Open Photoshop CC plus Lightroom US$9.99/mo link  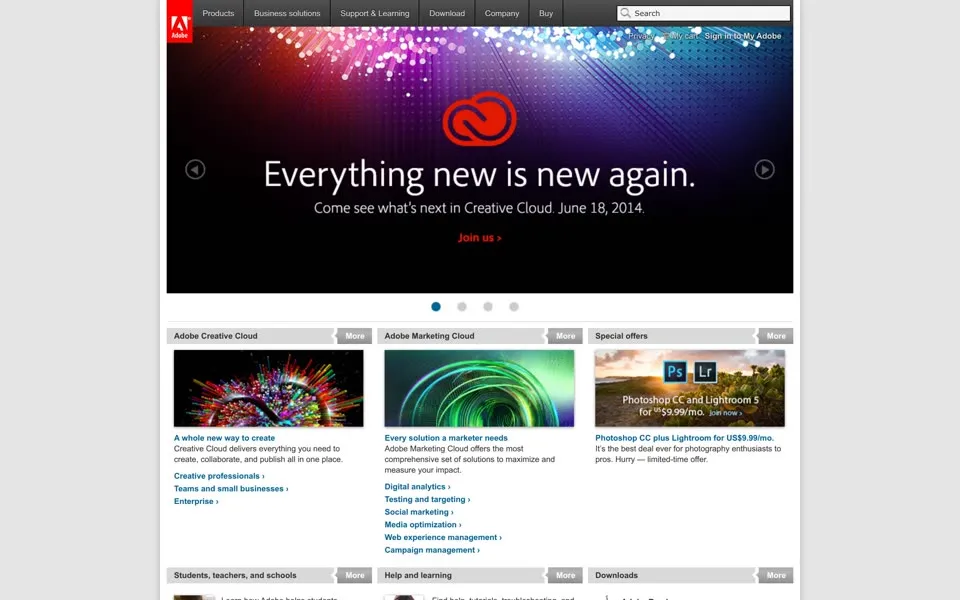point(684,438)
